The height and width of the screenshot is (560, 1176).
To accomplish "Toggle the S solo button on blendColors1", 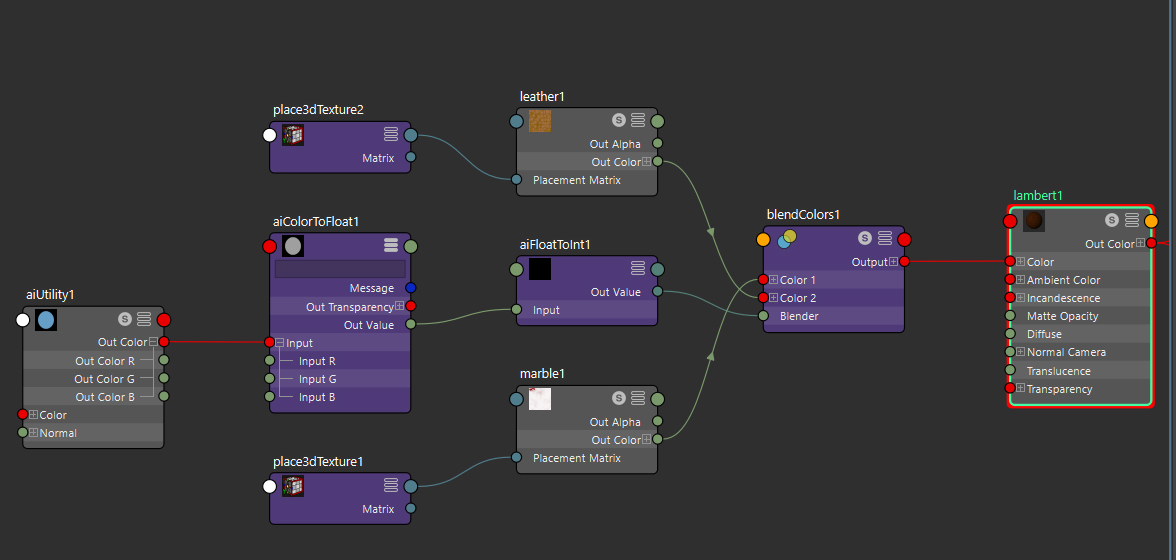I will pyautogui.click(x=865, y=238).
